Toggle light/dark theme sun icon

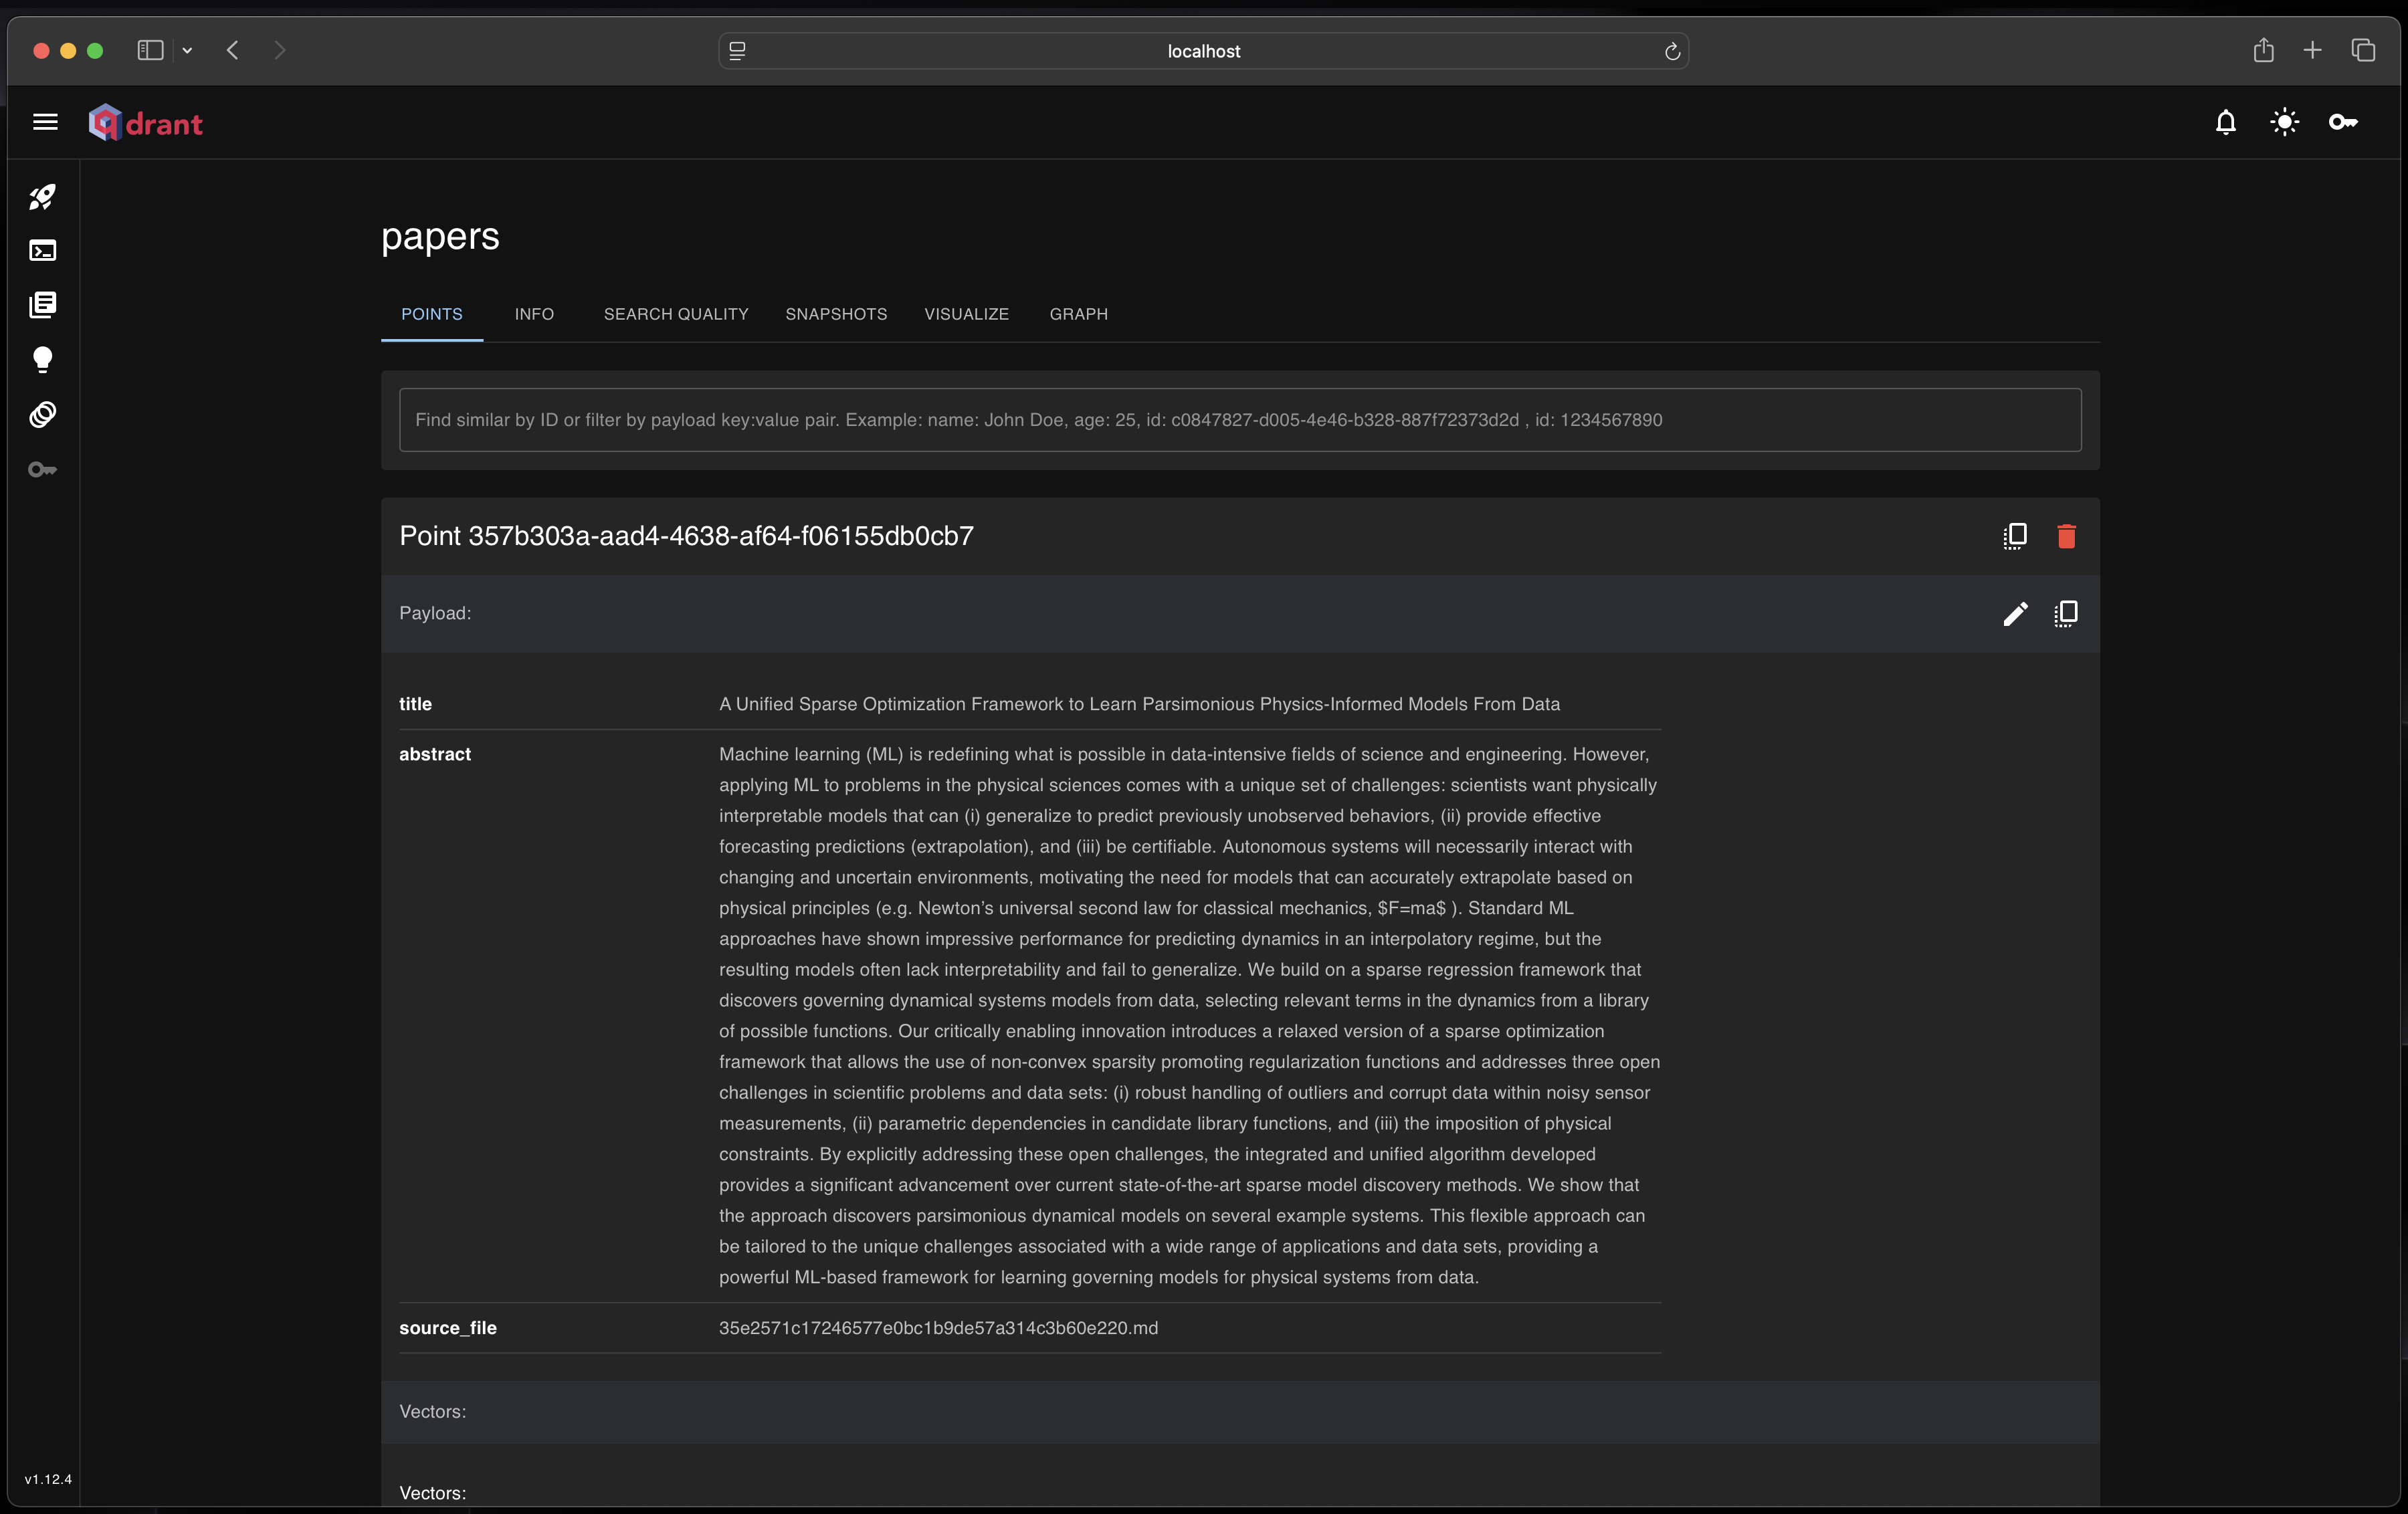pyautogui.click(x=2284, y=122)
